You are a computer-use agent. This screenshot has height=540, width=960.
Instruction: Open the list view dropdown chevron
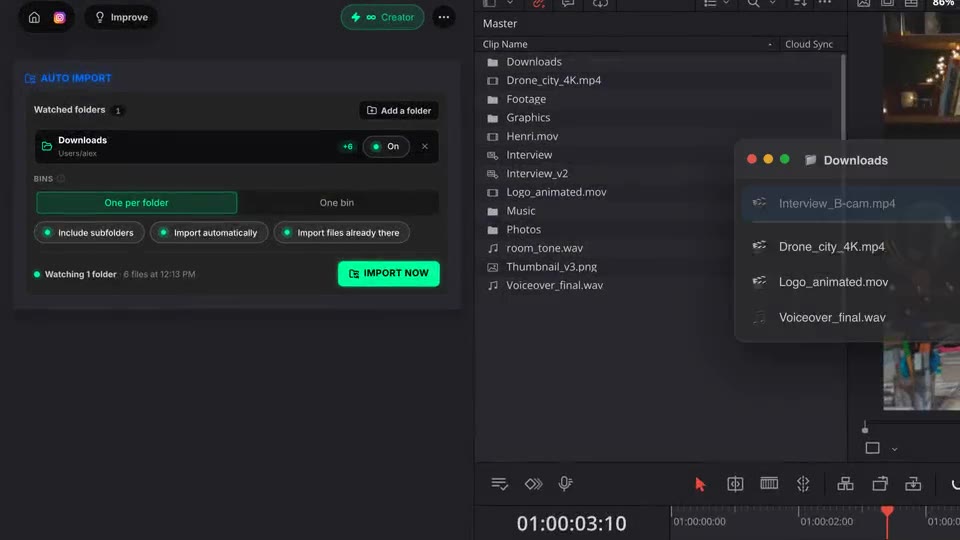726,3
